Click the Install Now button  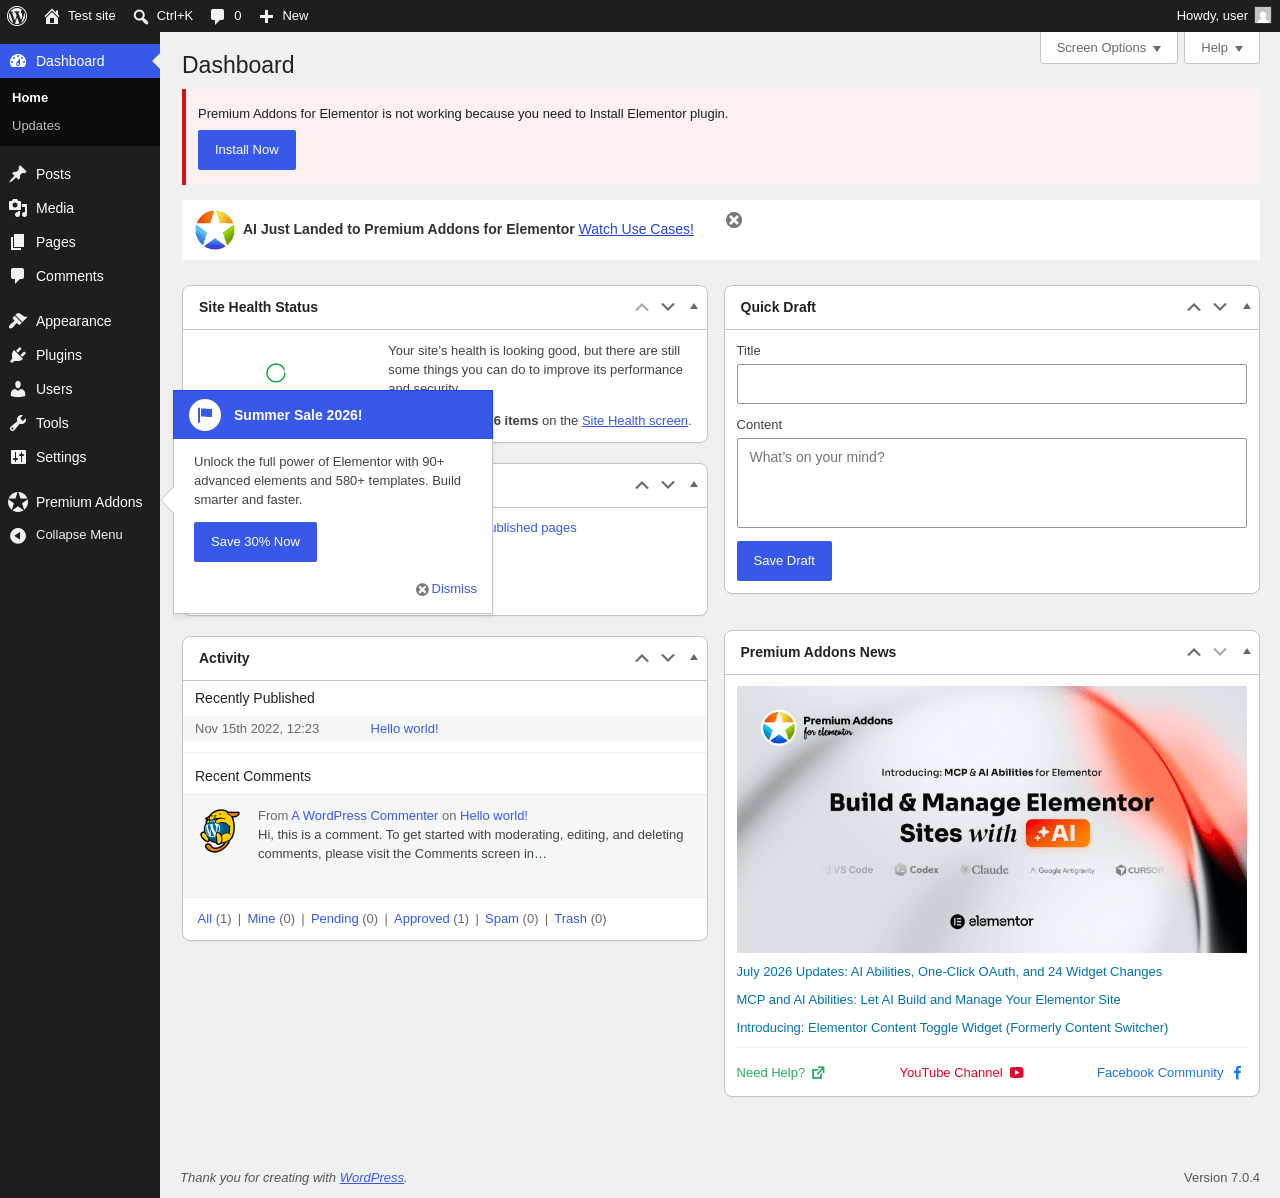[247, 150]
